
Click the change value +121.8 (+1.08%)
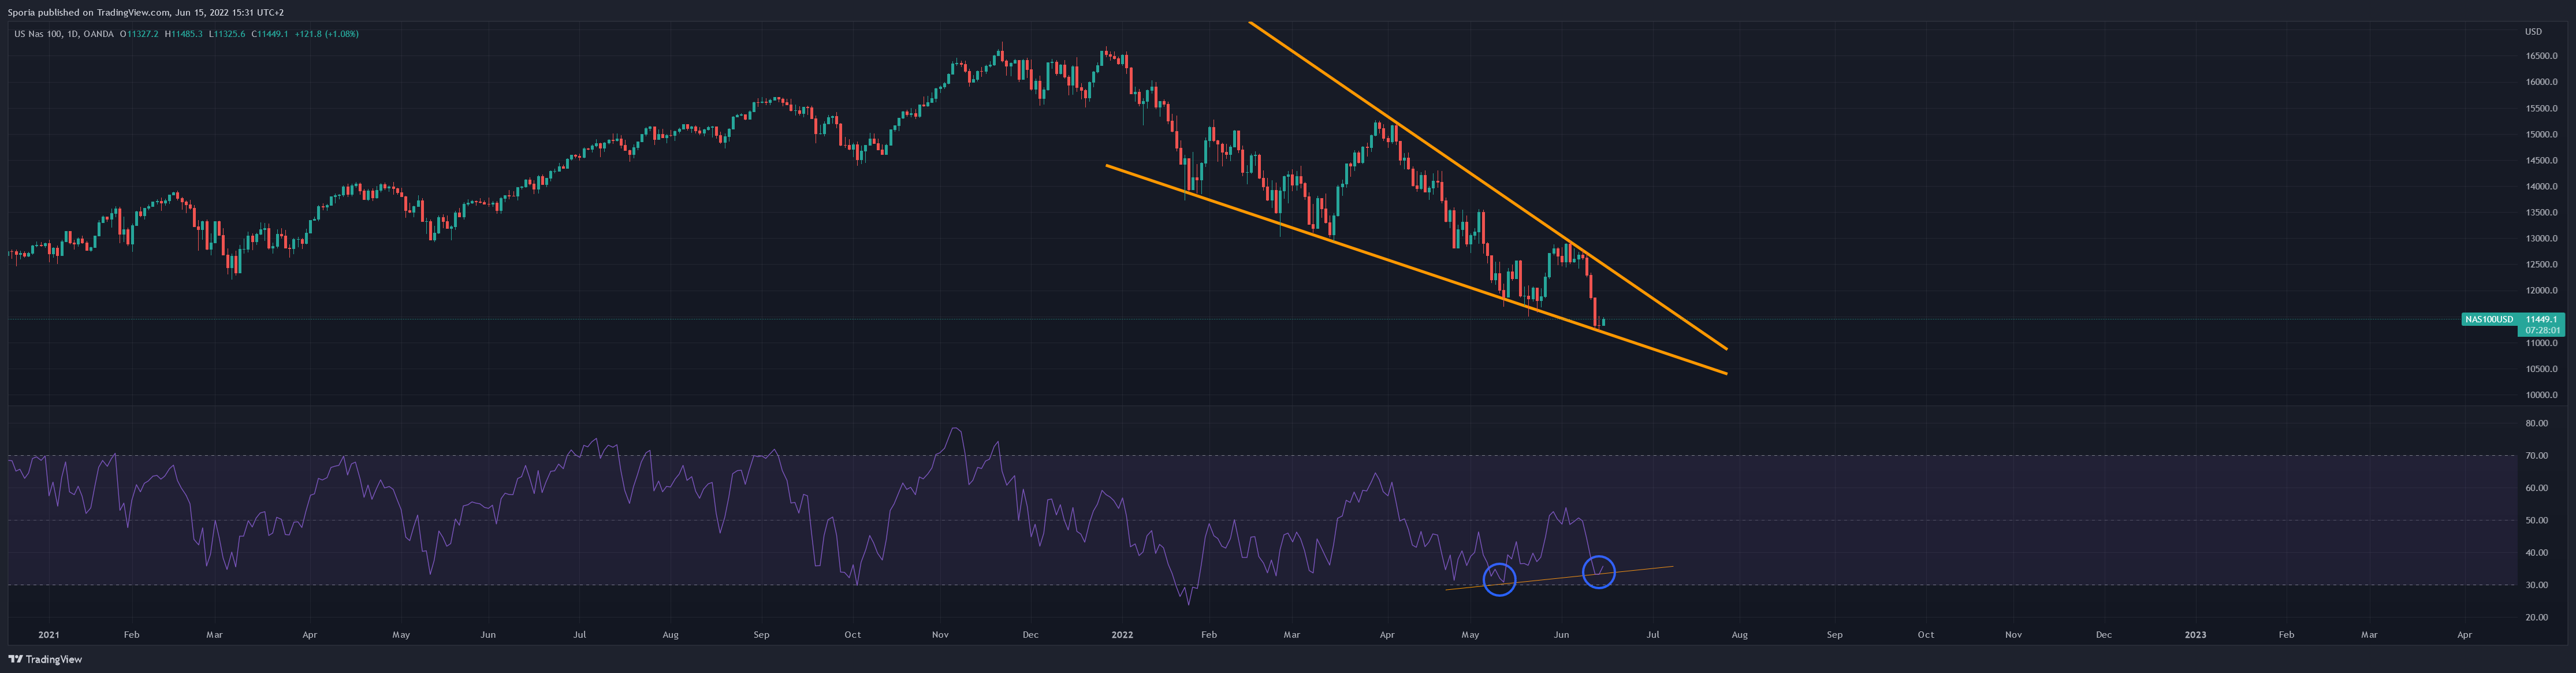[327, 34]
